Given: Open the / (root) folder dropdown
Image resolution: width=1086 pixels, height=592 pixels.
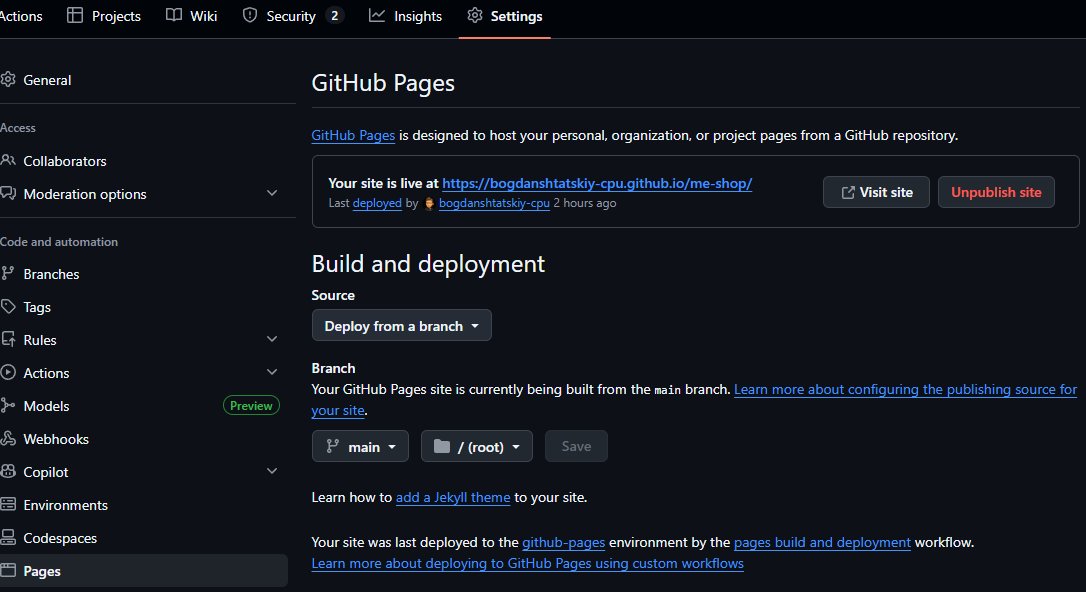Looking at the screenshot, I should click(x=477, y=447).
